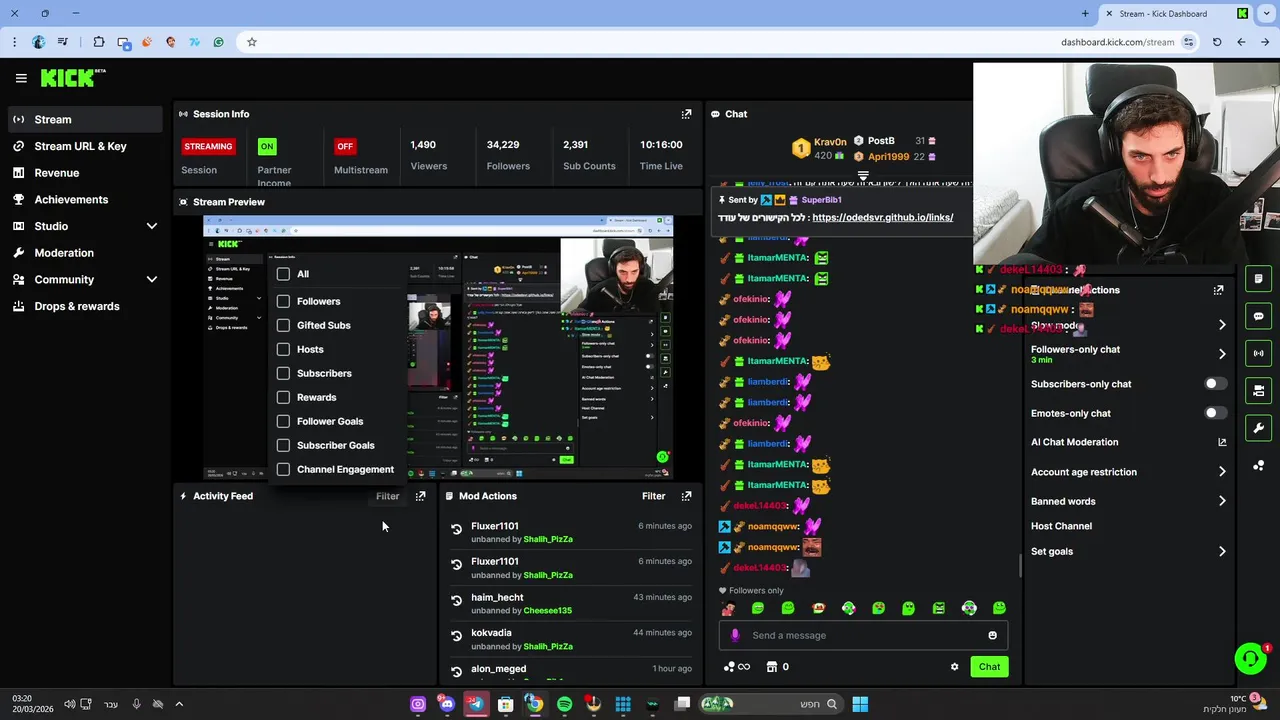Click the Send a message input
The image size is (1280, 720).
(863, 635)
